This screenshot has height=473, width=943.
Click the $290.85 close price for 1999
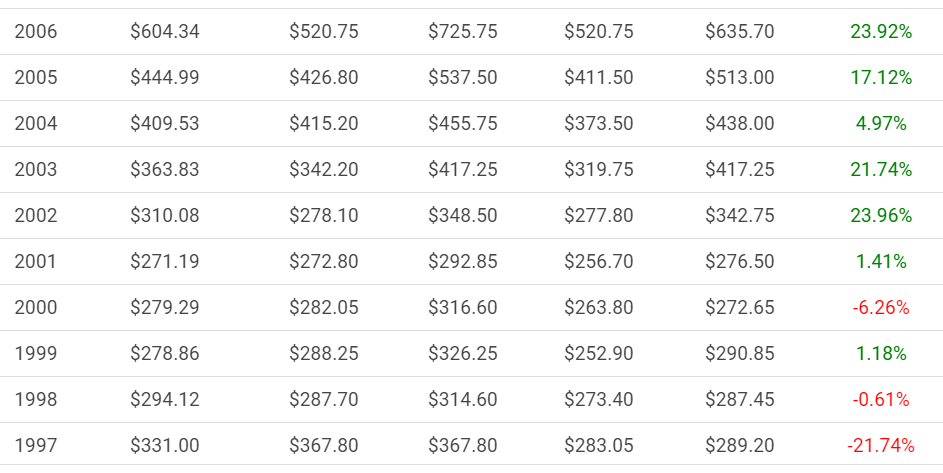[x=740, y=353]
